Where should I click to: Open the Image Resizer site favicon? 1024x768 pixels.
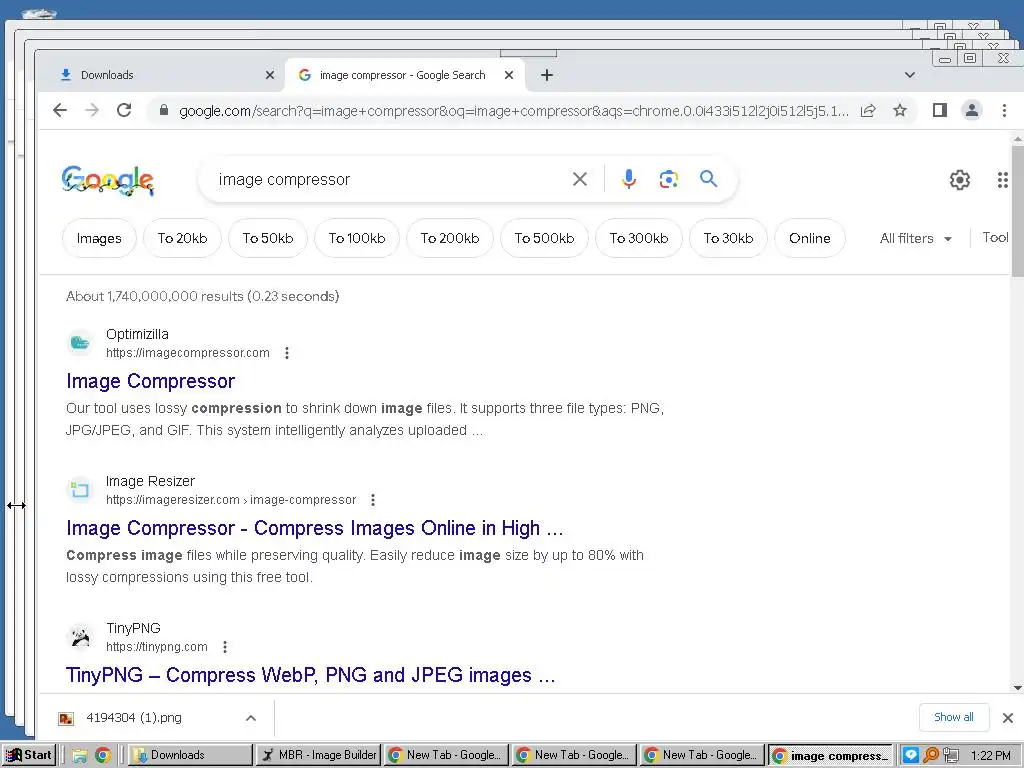pos(80,490)
